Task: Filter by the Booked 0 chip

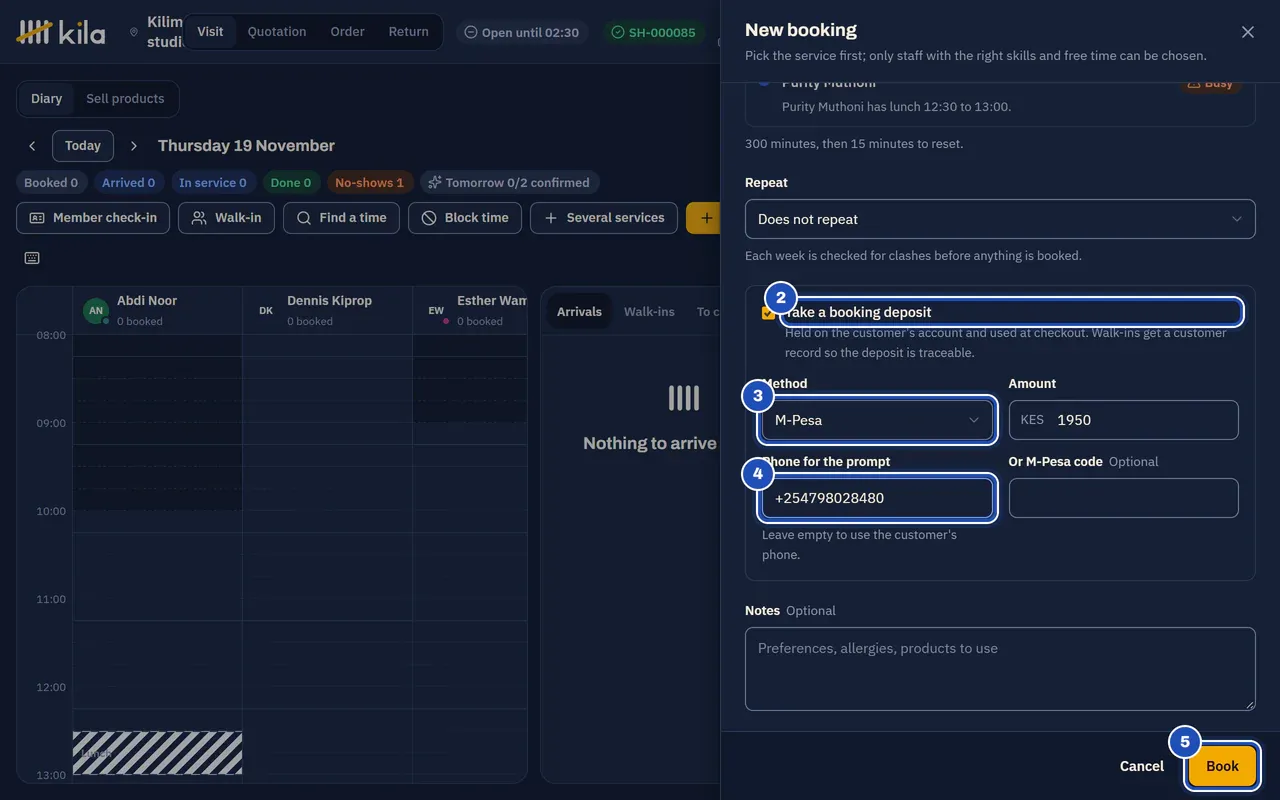Action: 51,183
